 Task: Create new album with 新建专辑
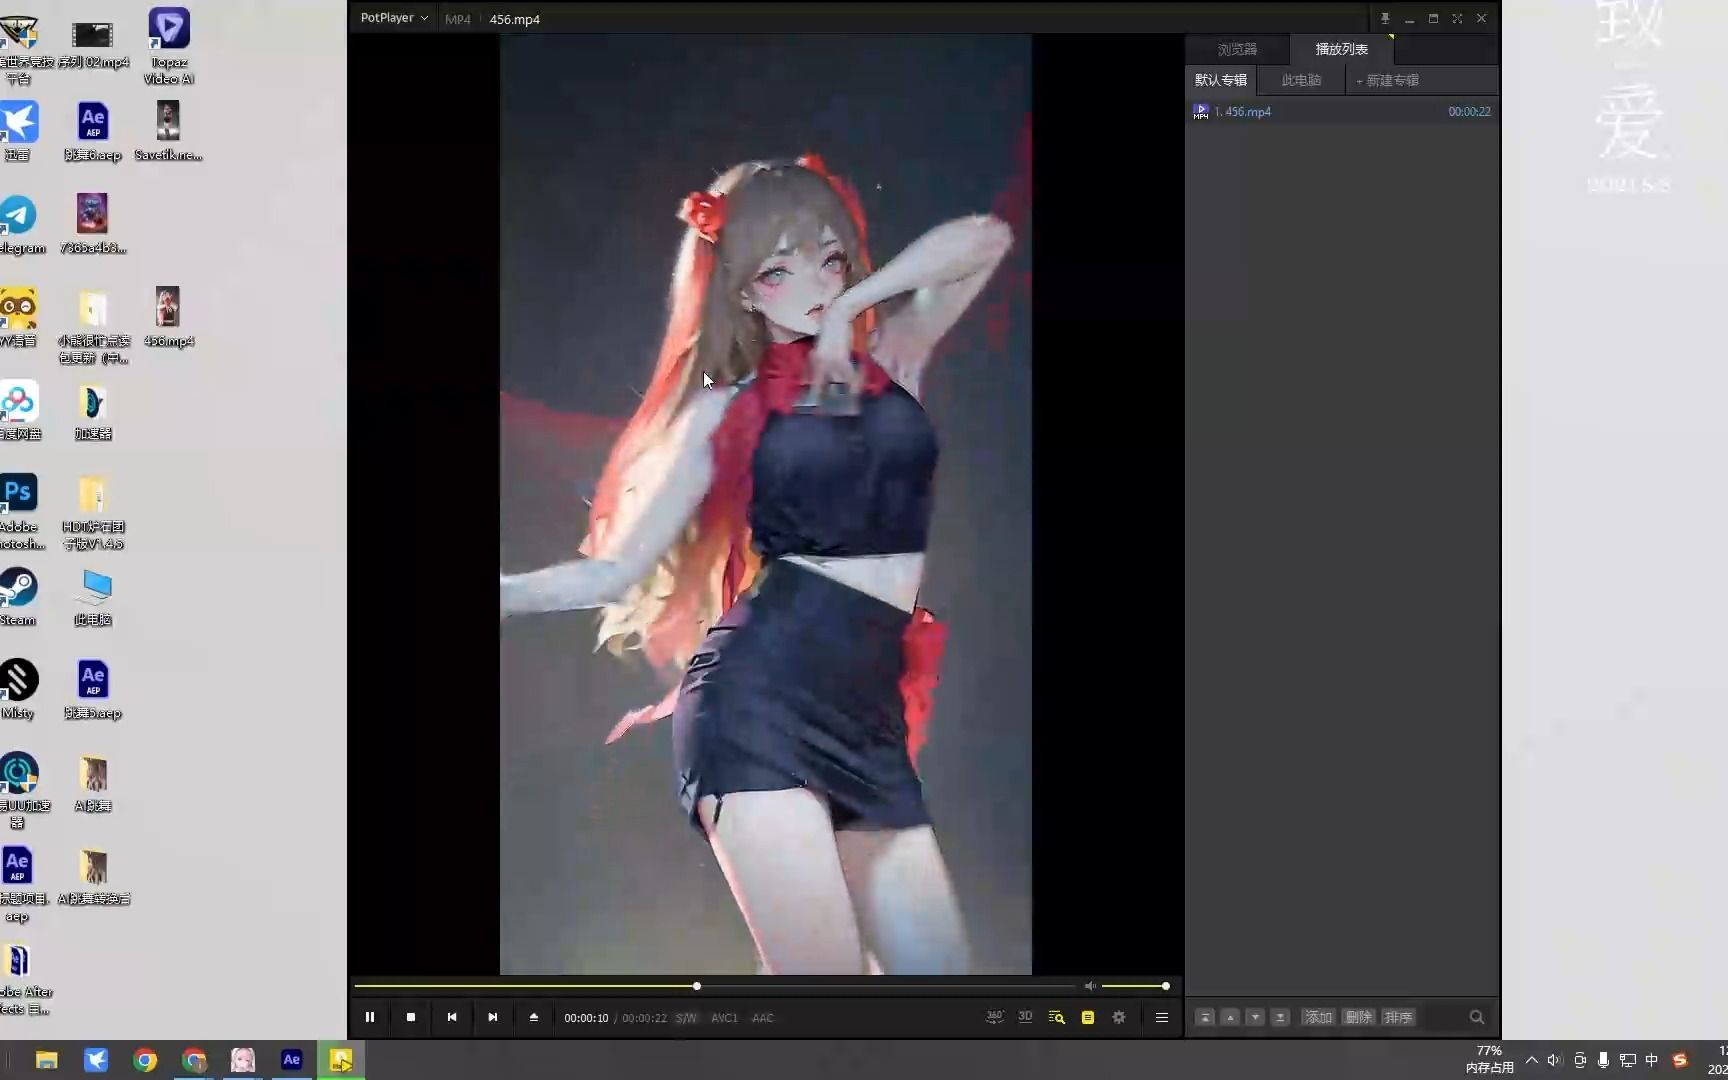pyautogui.click(x=1387, y=80)
